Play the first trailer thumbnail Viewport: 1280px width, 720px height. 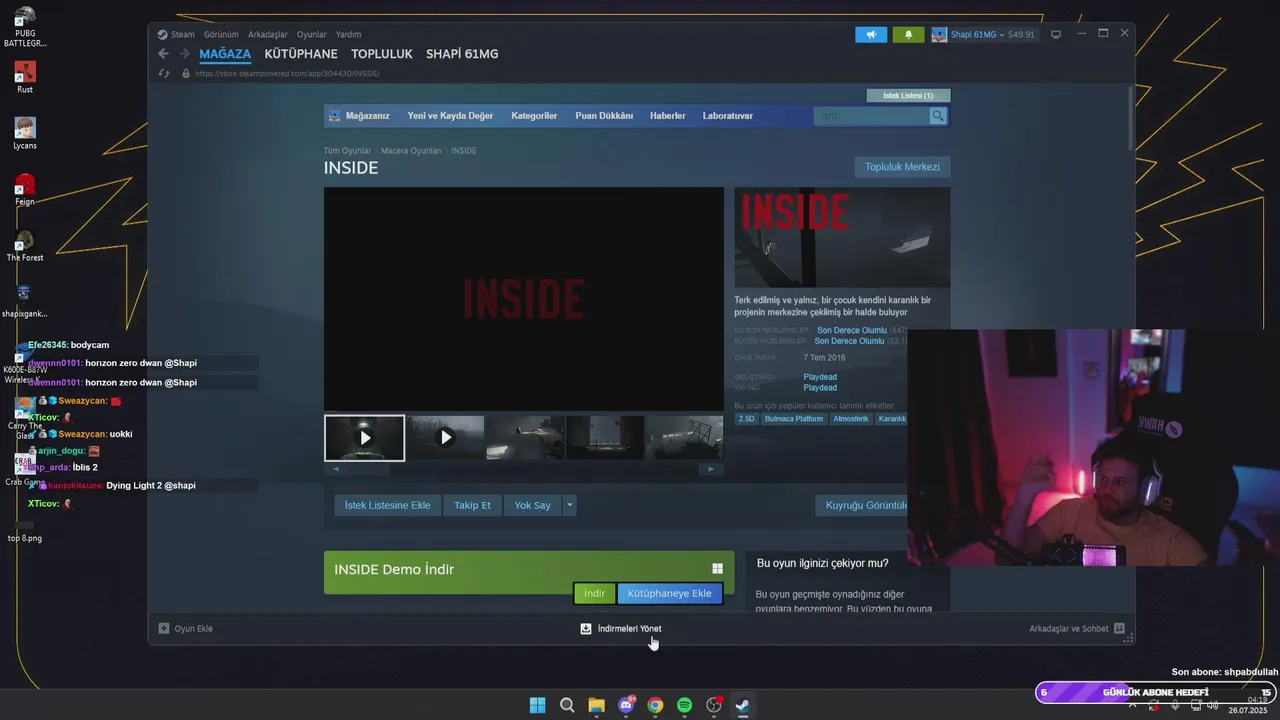coord(365,438)
